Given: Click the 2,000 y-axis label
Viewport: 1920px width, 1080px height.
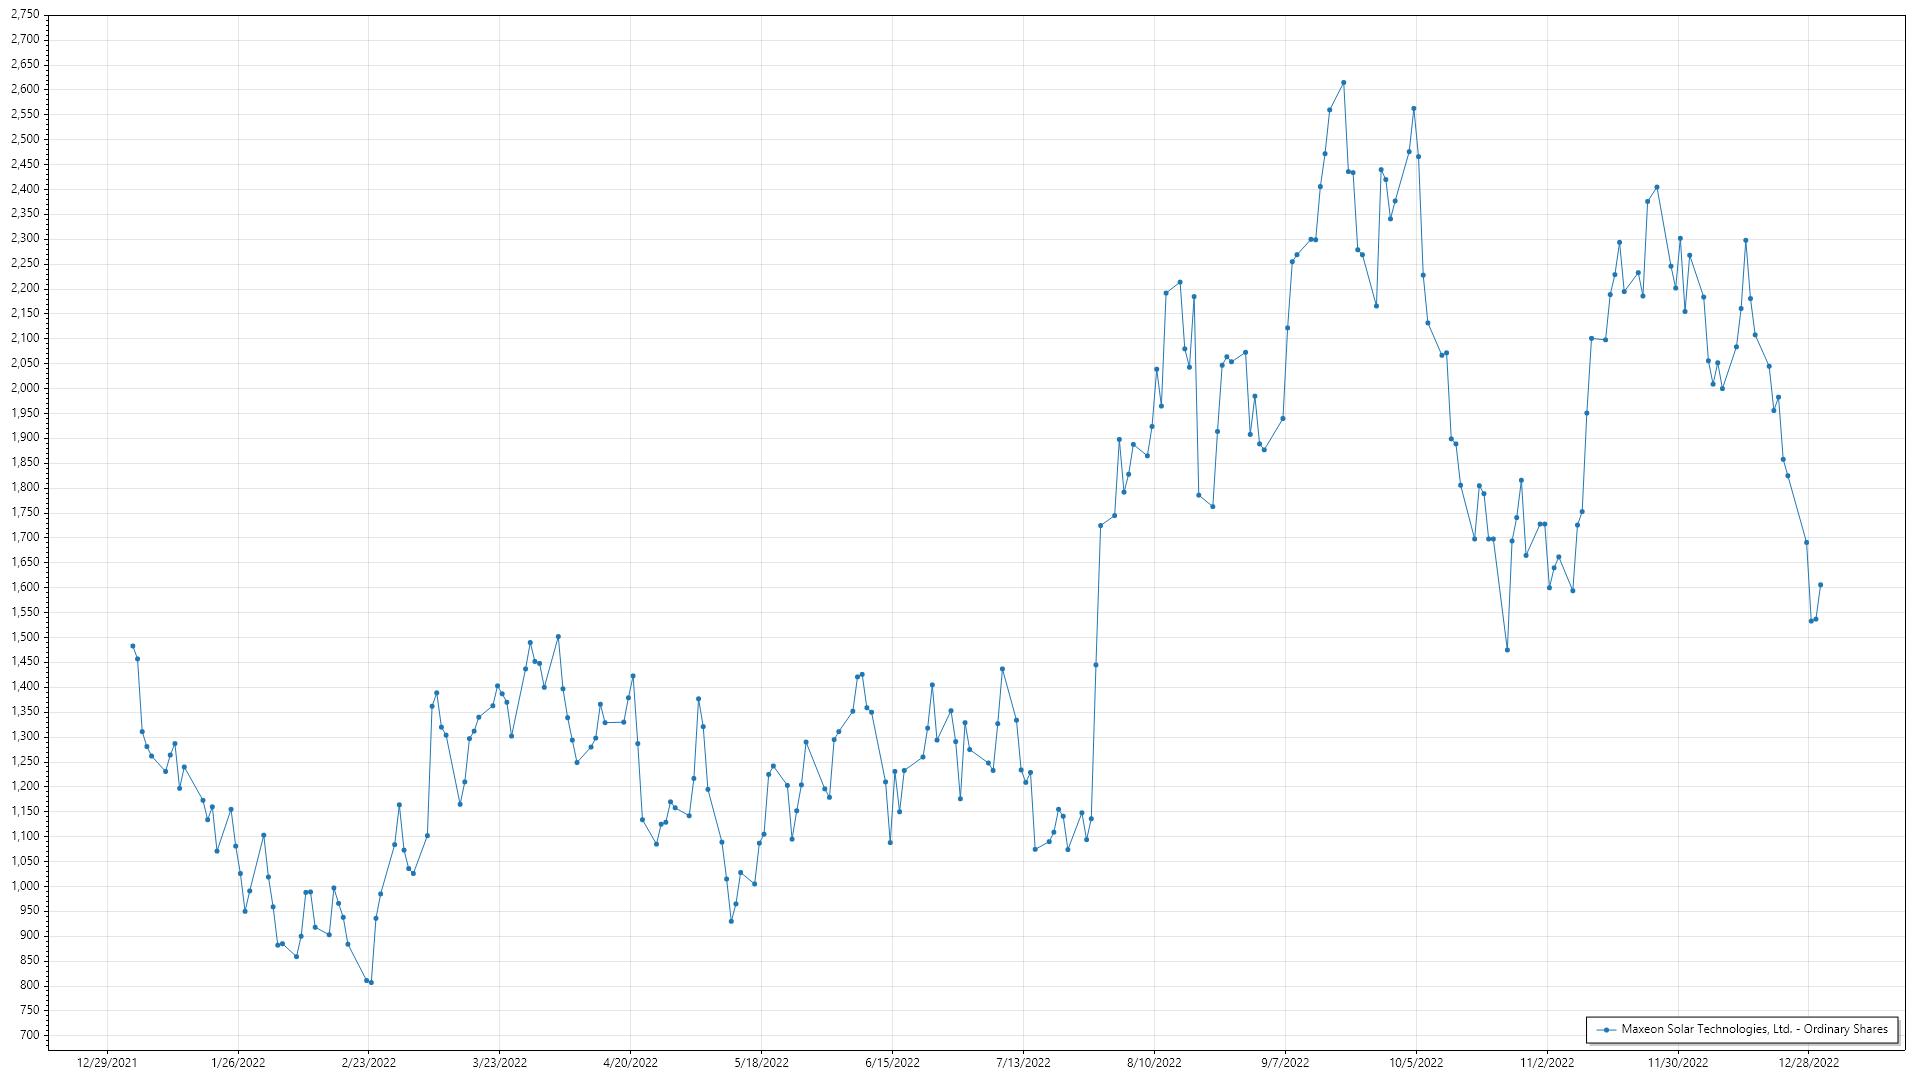Looking at the screenshot, I should click(25, 388).
